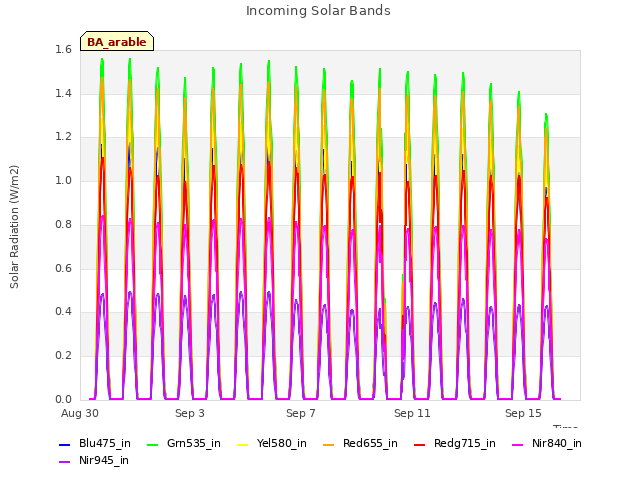Click the 0.8 y-axis tick label
This screenshot has width=640, height=480.
pyautogui.click(x=63, y=224)
